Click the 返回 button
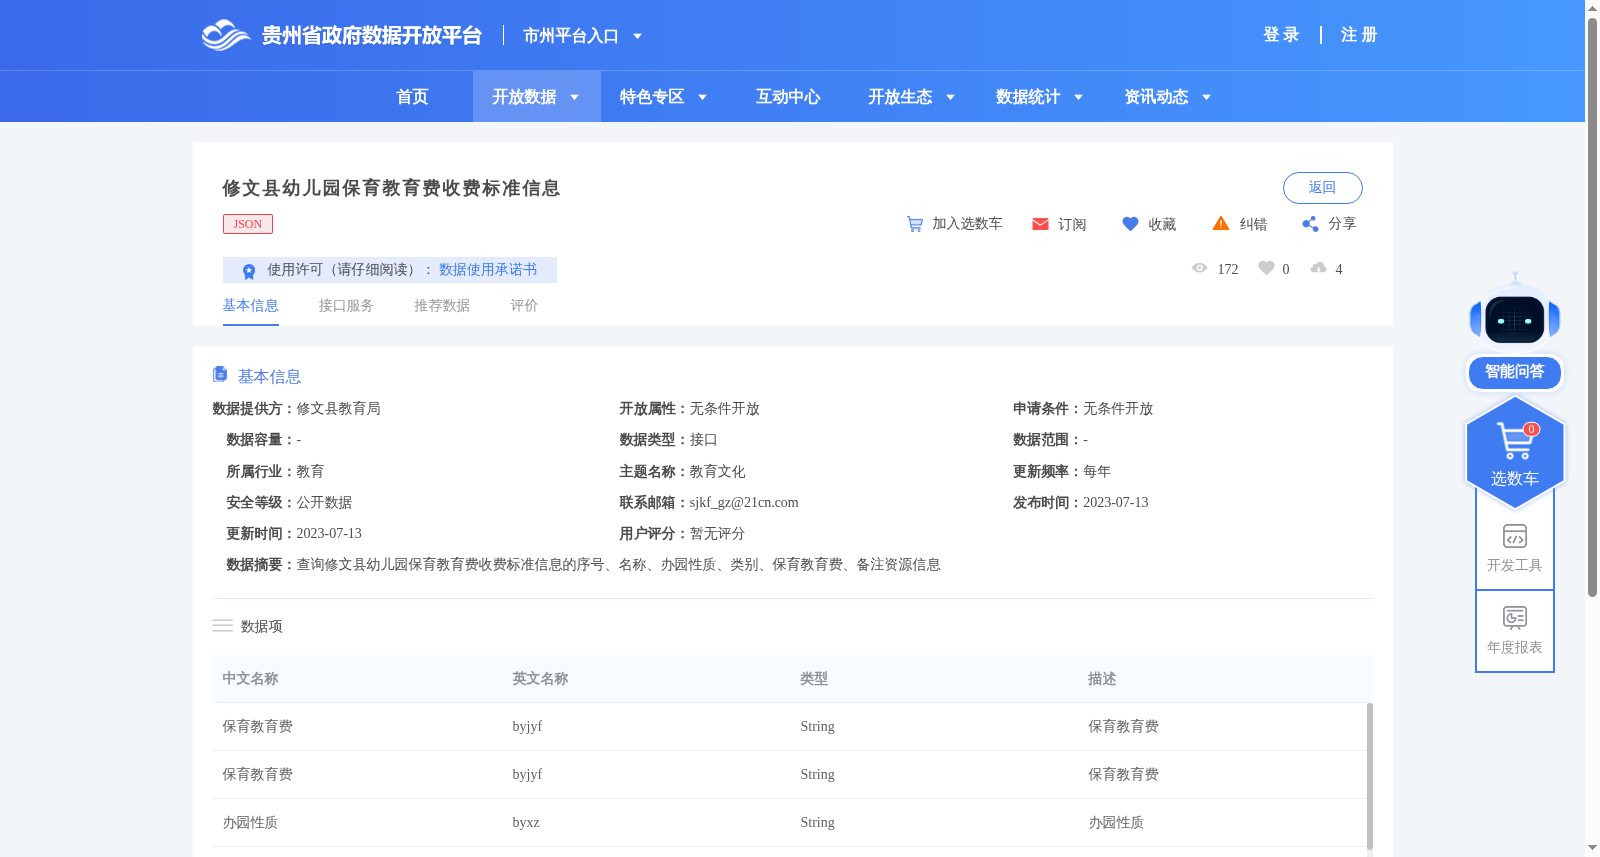The height and width of the screenshot is (857, 1600). click(x=1322, y=188)
